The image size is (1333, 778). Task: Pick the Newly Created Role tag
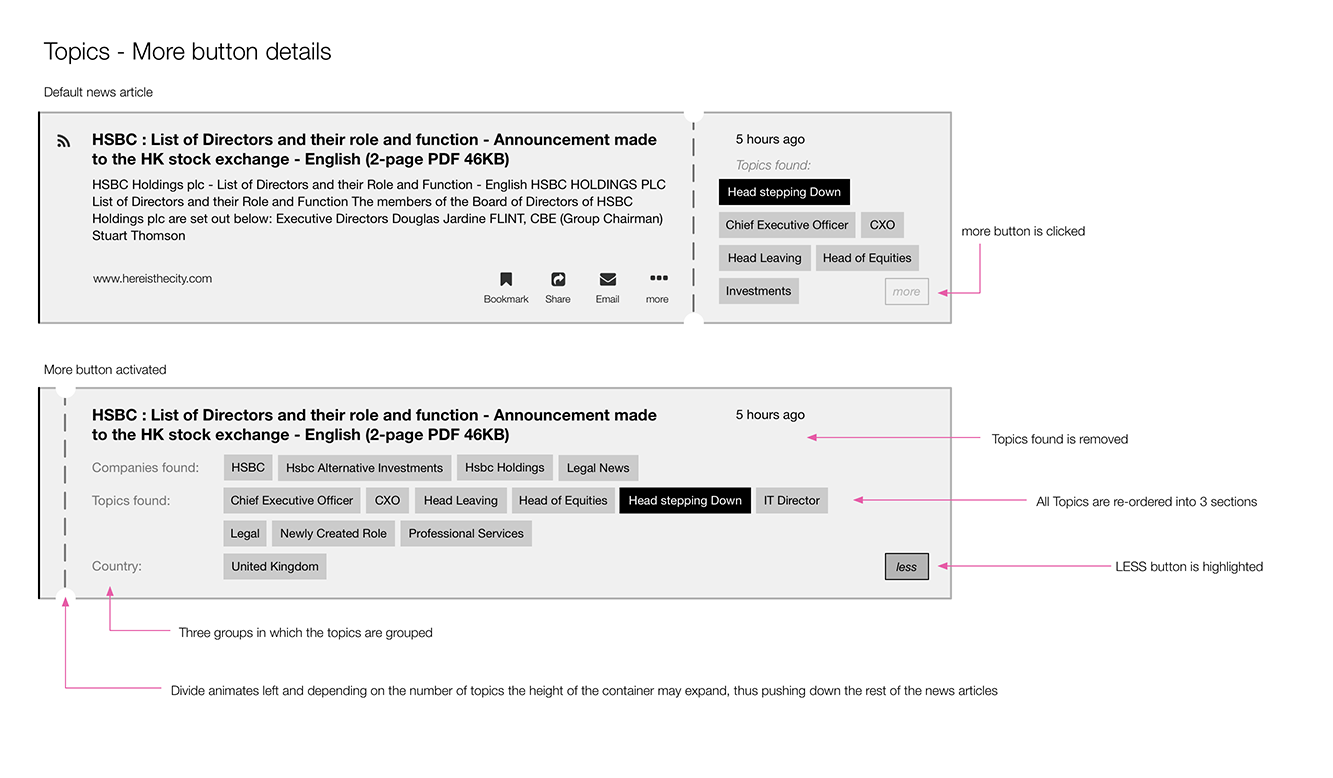333,534
